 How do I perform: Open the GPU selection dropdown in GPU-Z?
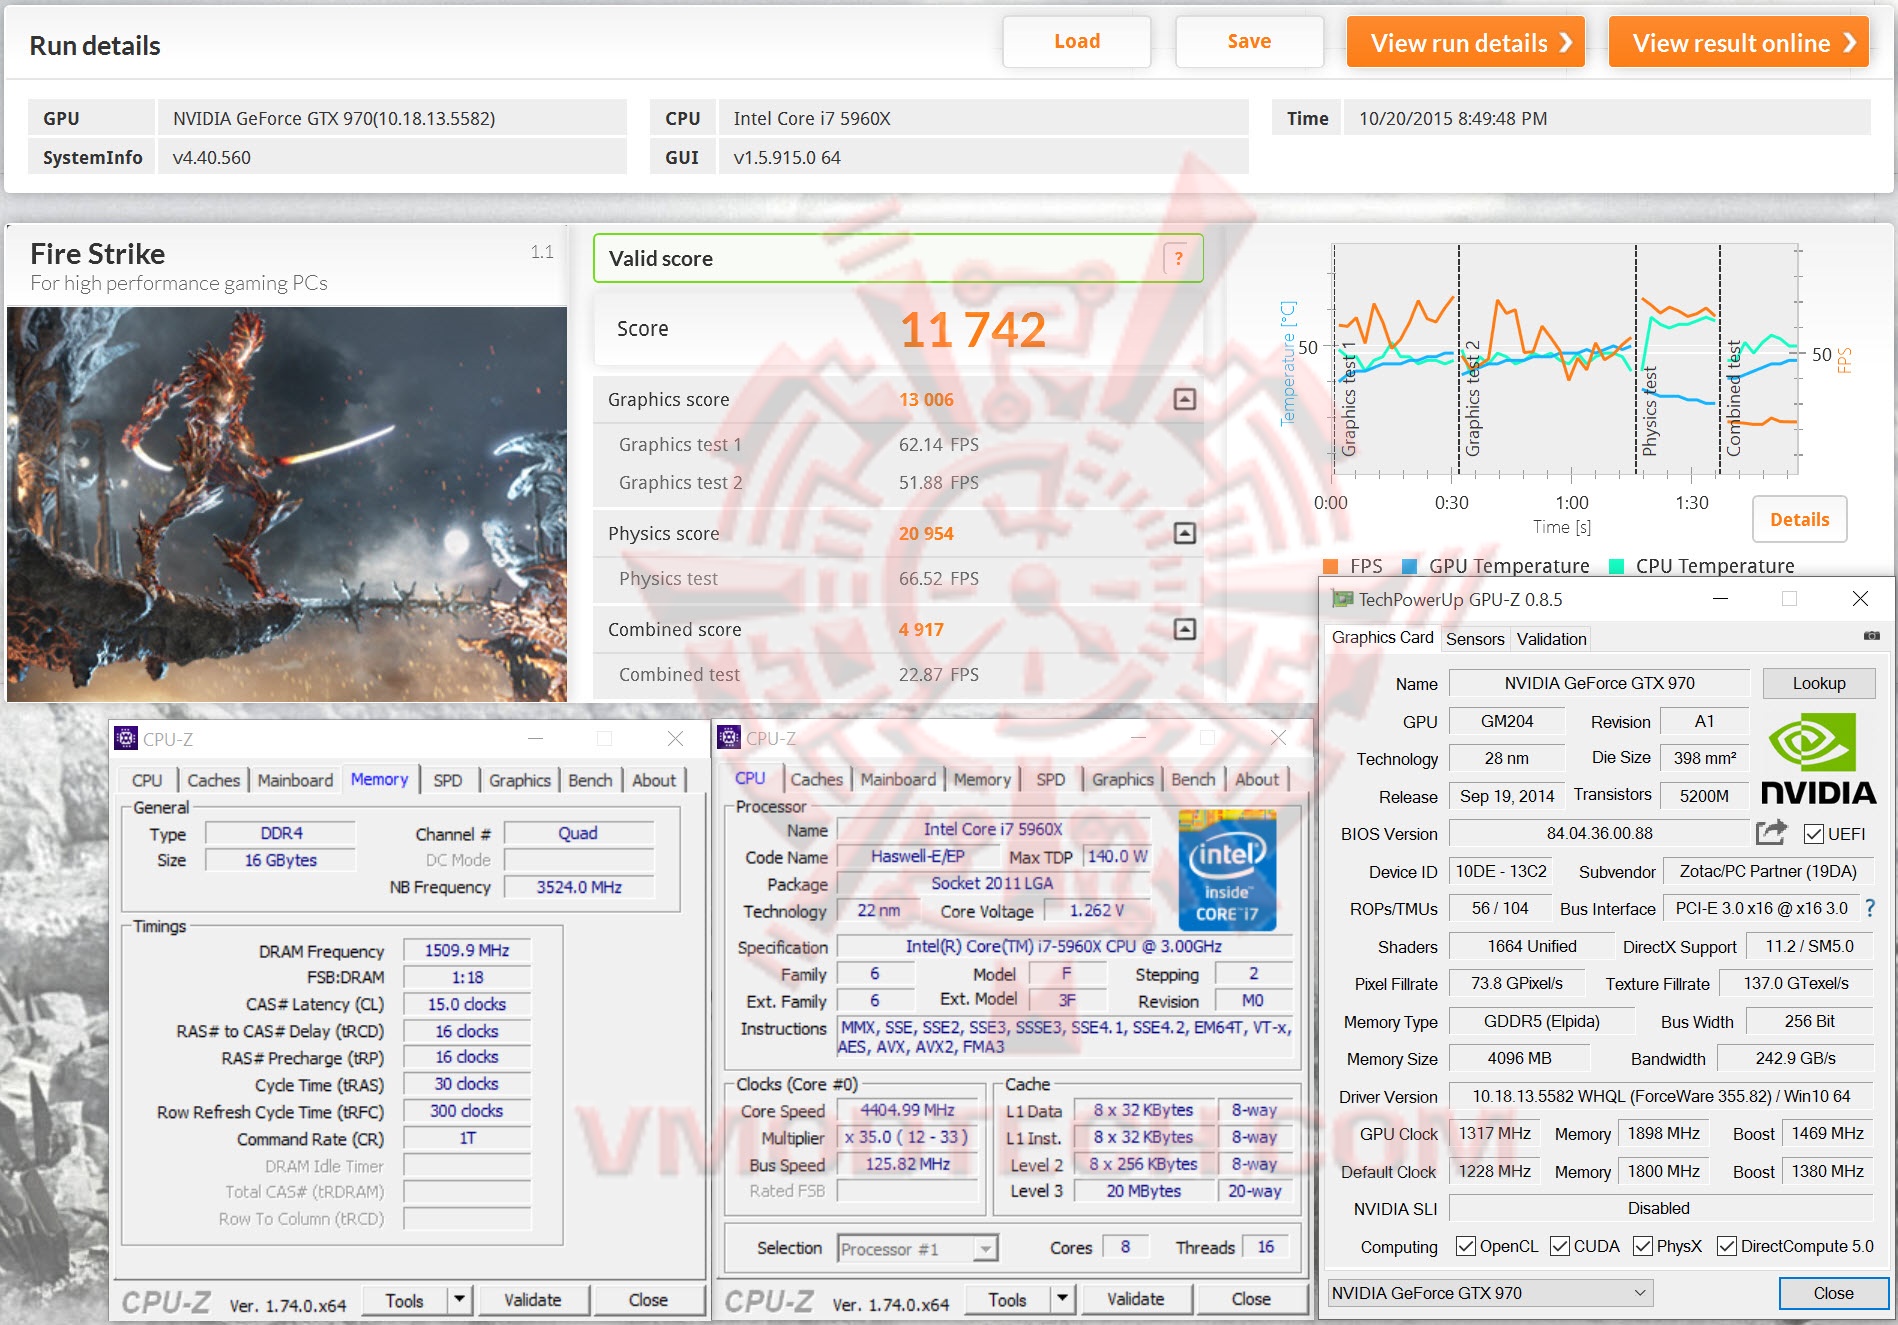pyautogui.click(x=1490, y=1293)
